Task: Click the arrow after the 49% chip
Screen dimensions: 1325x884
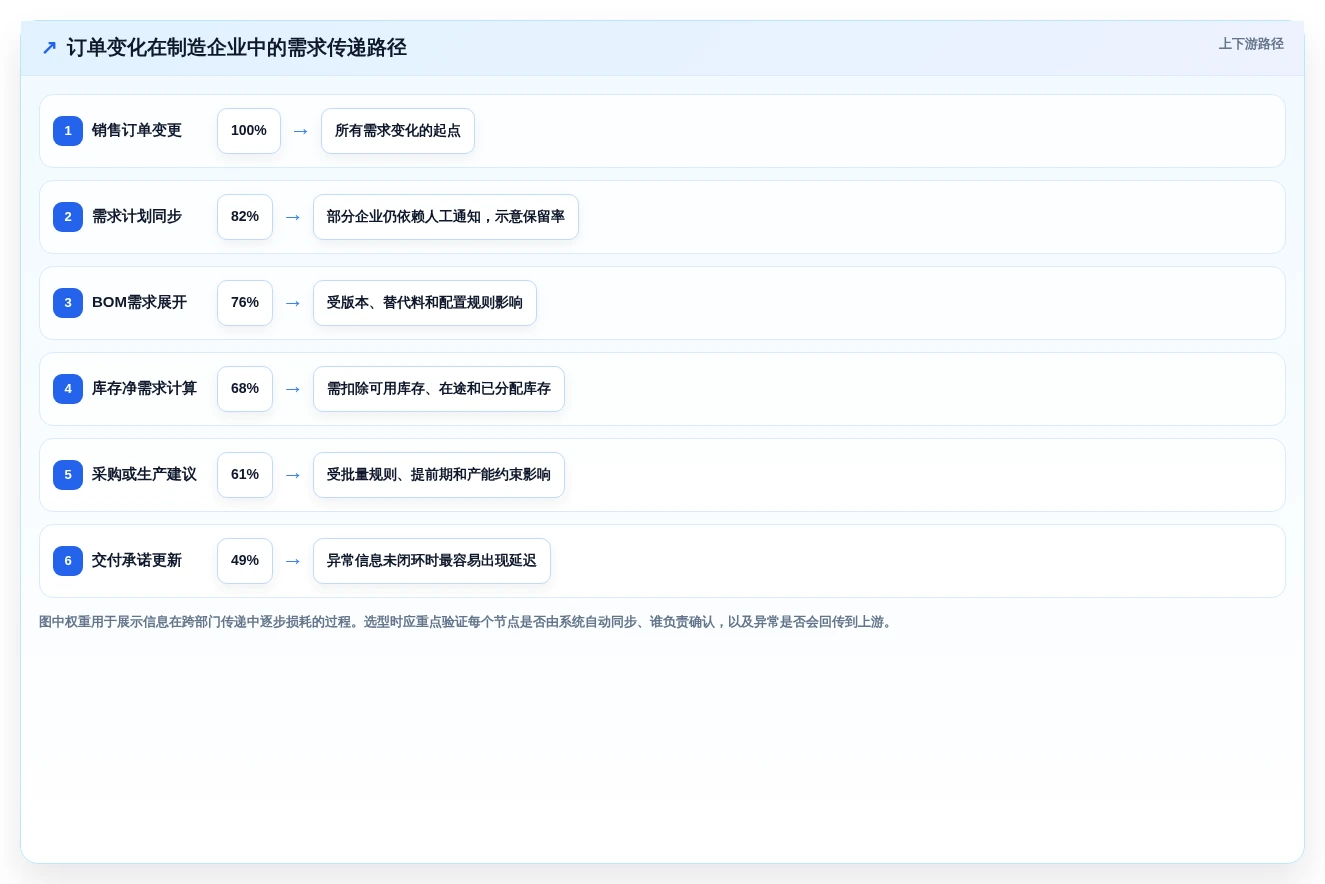Action: tap(293, 561)
